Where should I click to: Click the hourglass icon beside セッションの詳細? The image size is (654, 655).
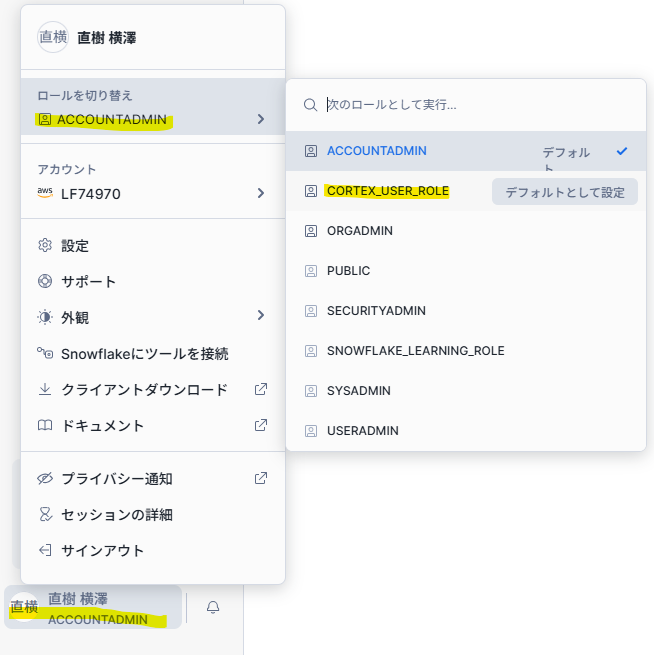pyautogui.click(x=45, y=514)
